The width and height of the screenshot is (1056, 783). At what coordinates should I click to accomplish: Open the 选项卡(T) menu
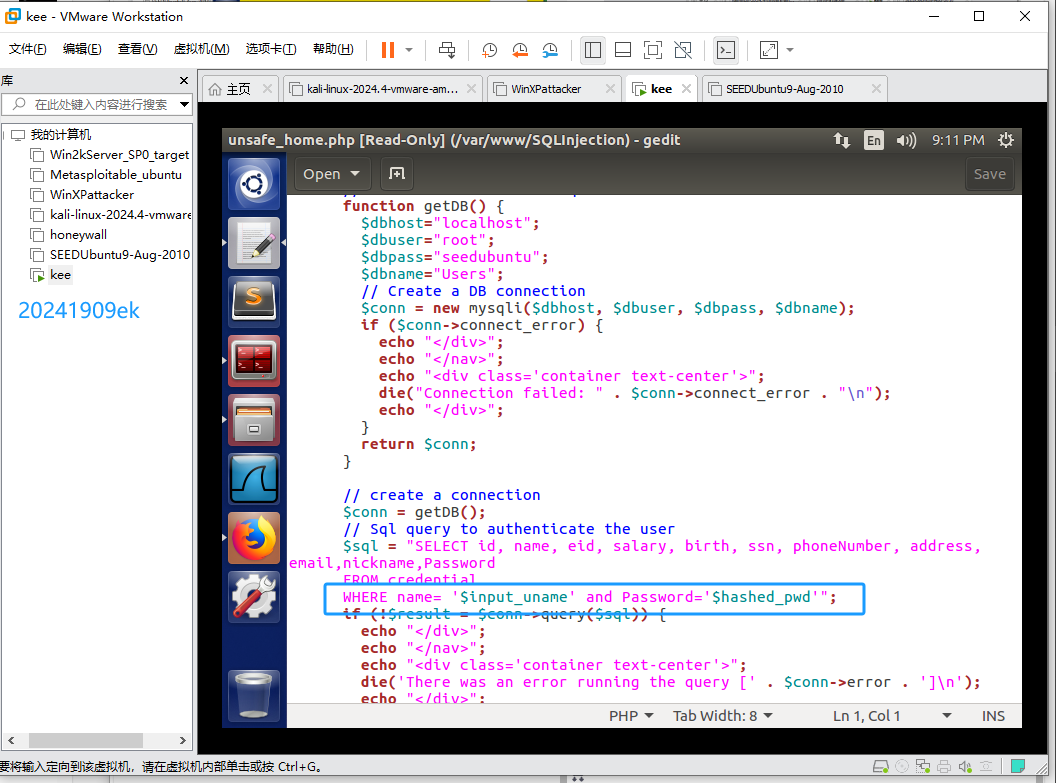[271, 48]
